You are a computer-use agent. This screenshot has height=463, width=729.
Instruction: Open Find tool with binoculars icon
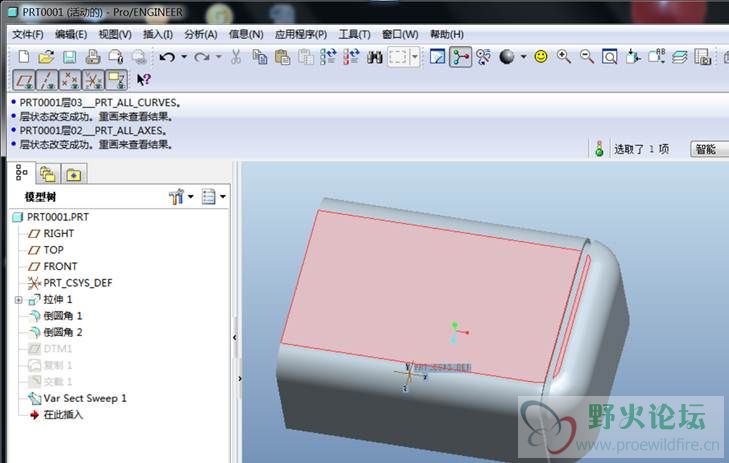375,57
